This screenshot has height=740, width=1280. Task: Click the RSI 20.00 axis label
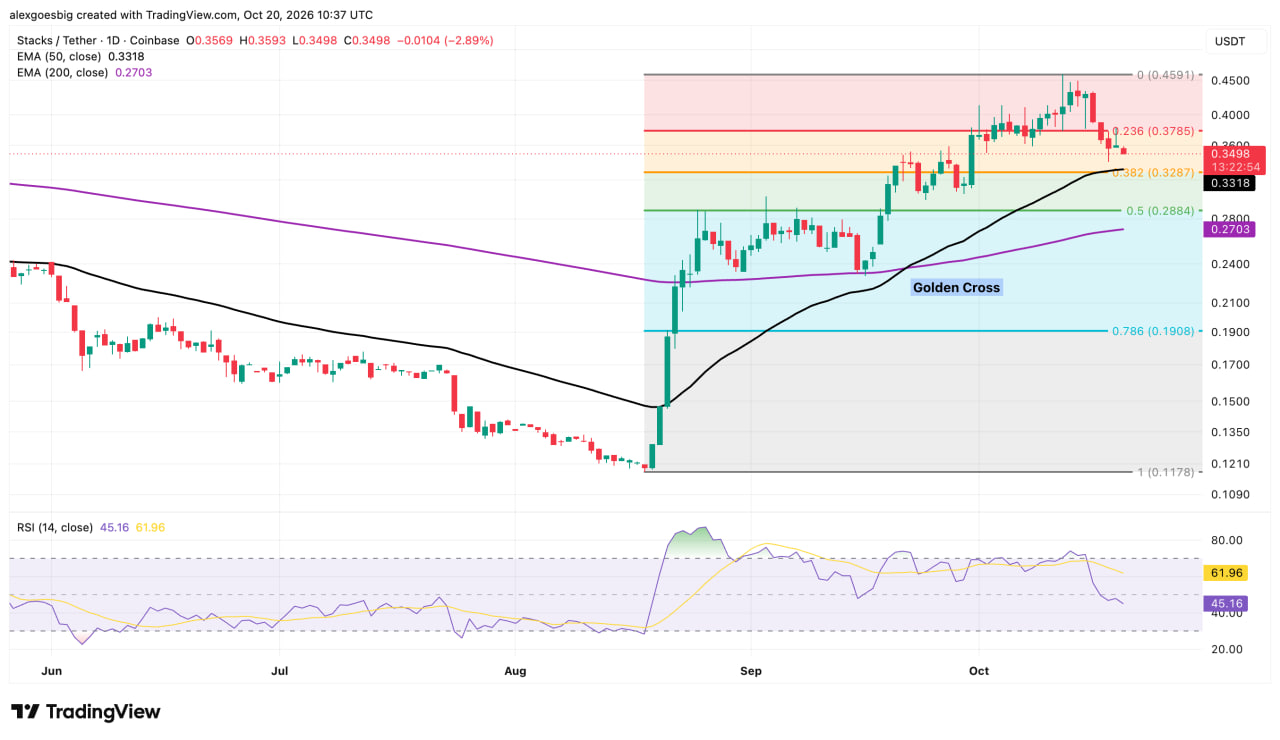pos(1226,648)
